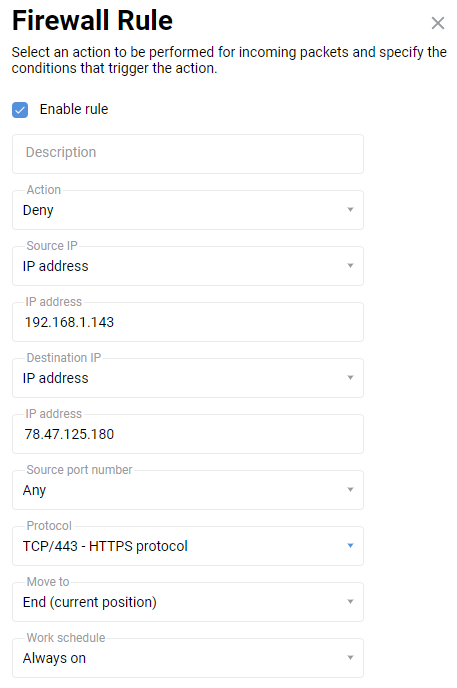457x688 pixels.
Task: Close the Firewall Rule dialog
Action: [x=438, y=23]
